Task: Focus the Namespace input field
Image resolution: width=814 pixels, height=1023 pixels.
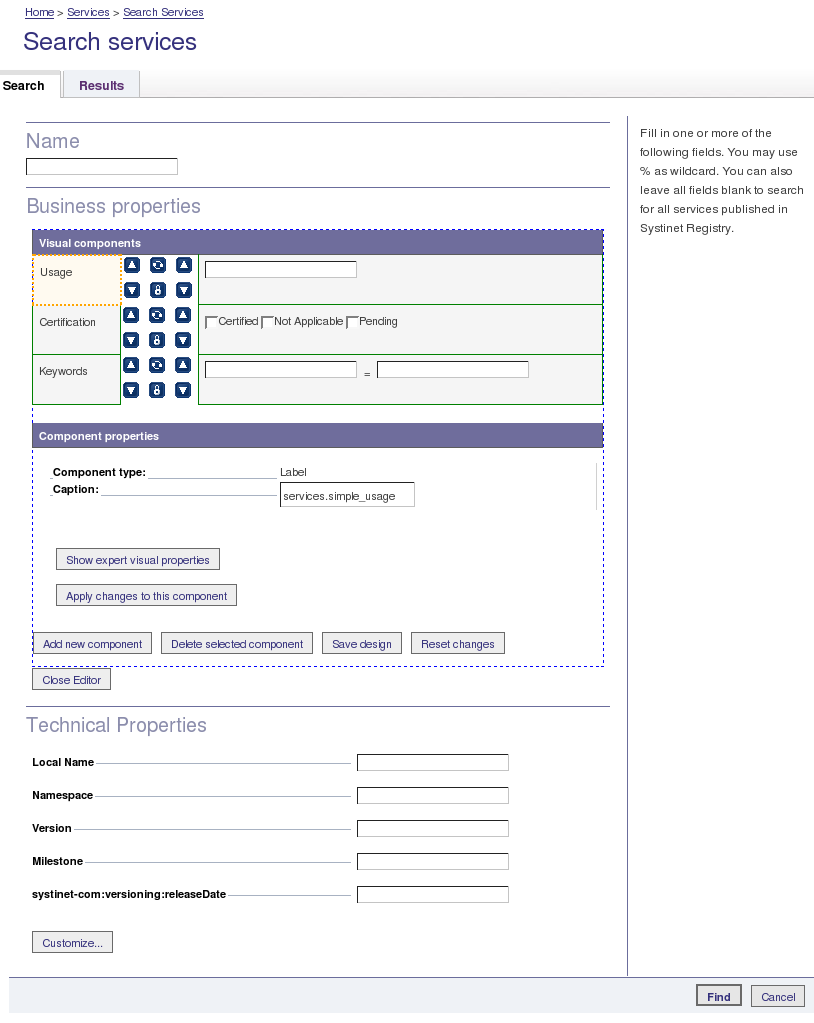Action: 432,795
